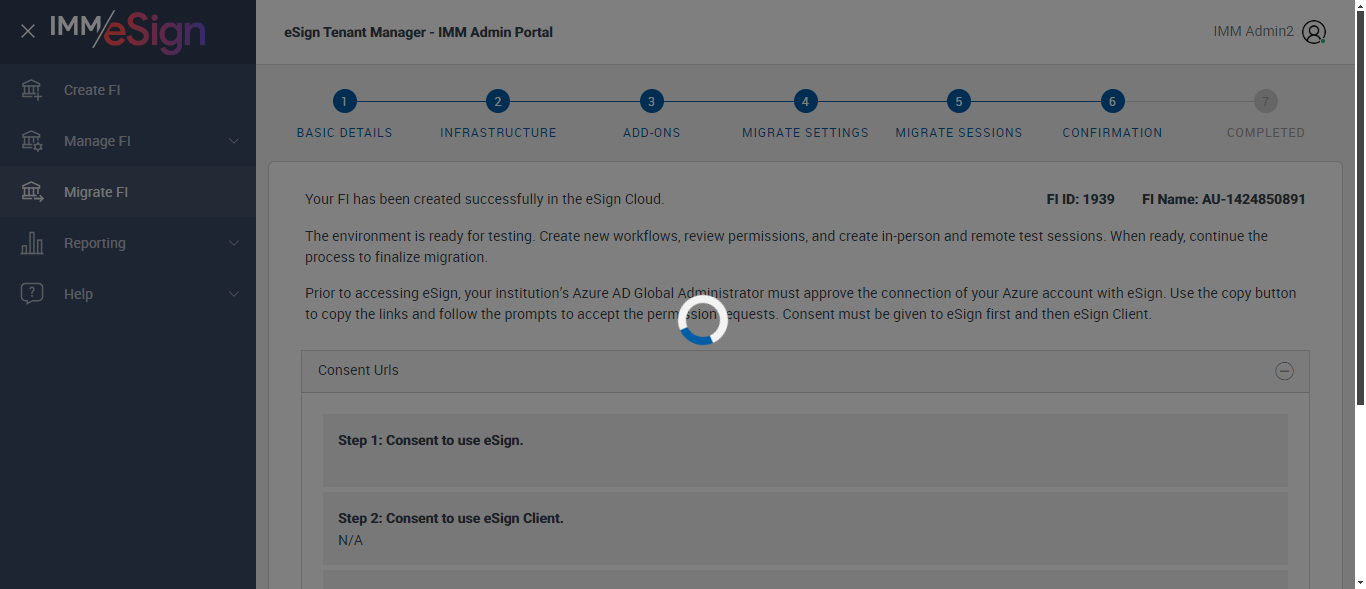
Task: Click the CONFIRMATION step label
Action: 1112,132
